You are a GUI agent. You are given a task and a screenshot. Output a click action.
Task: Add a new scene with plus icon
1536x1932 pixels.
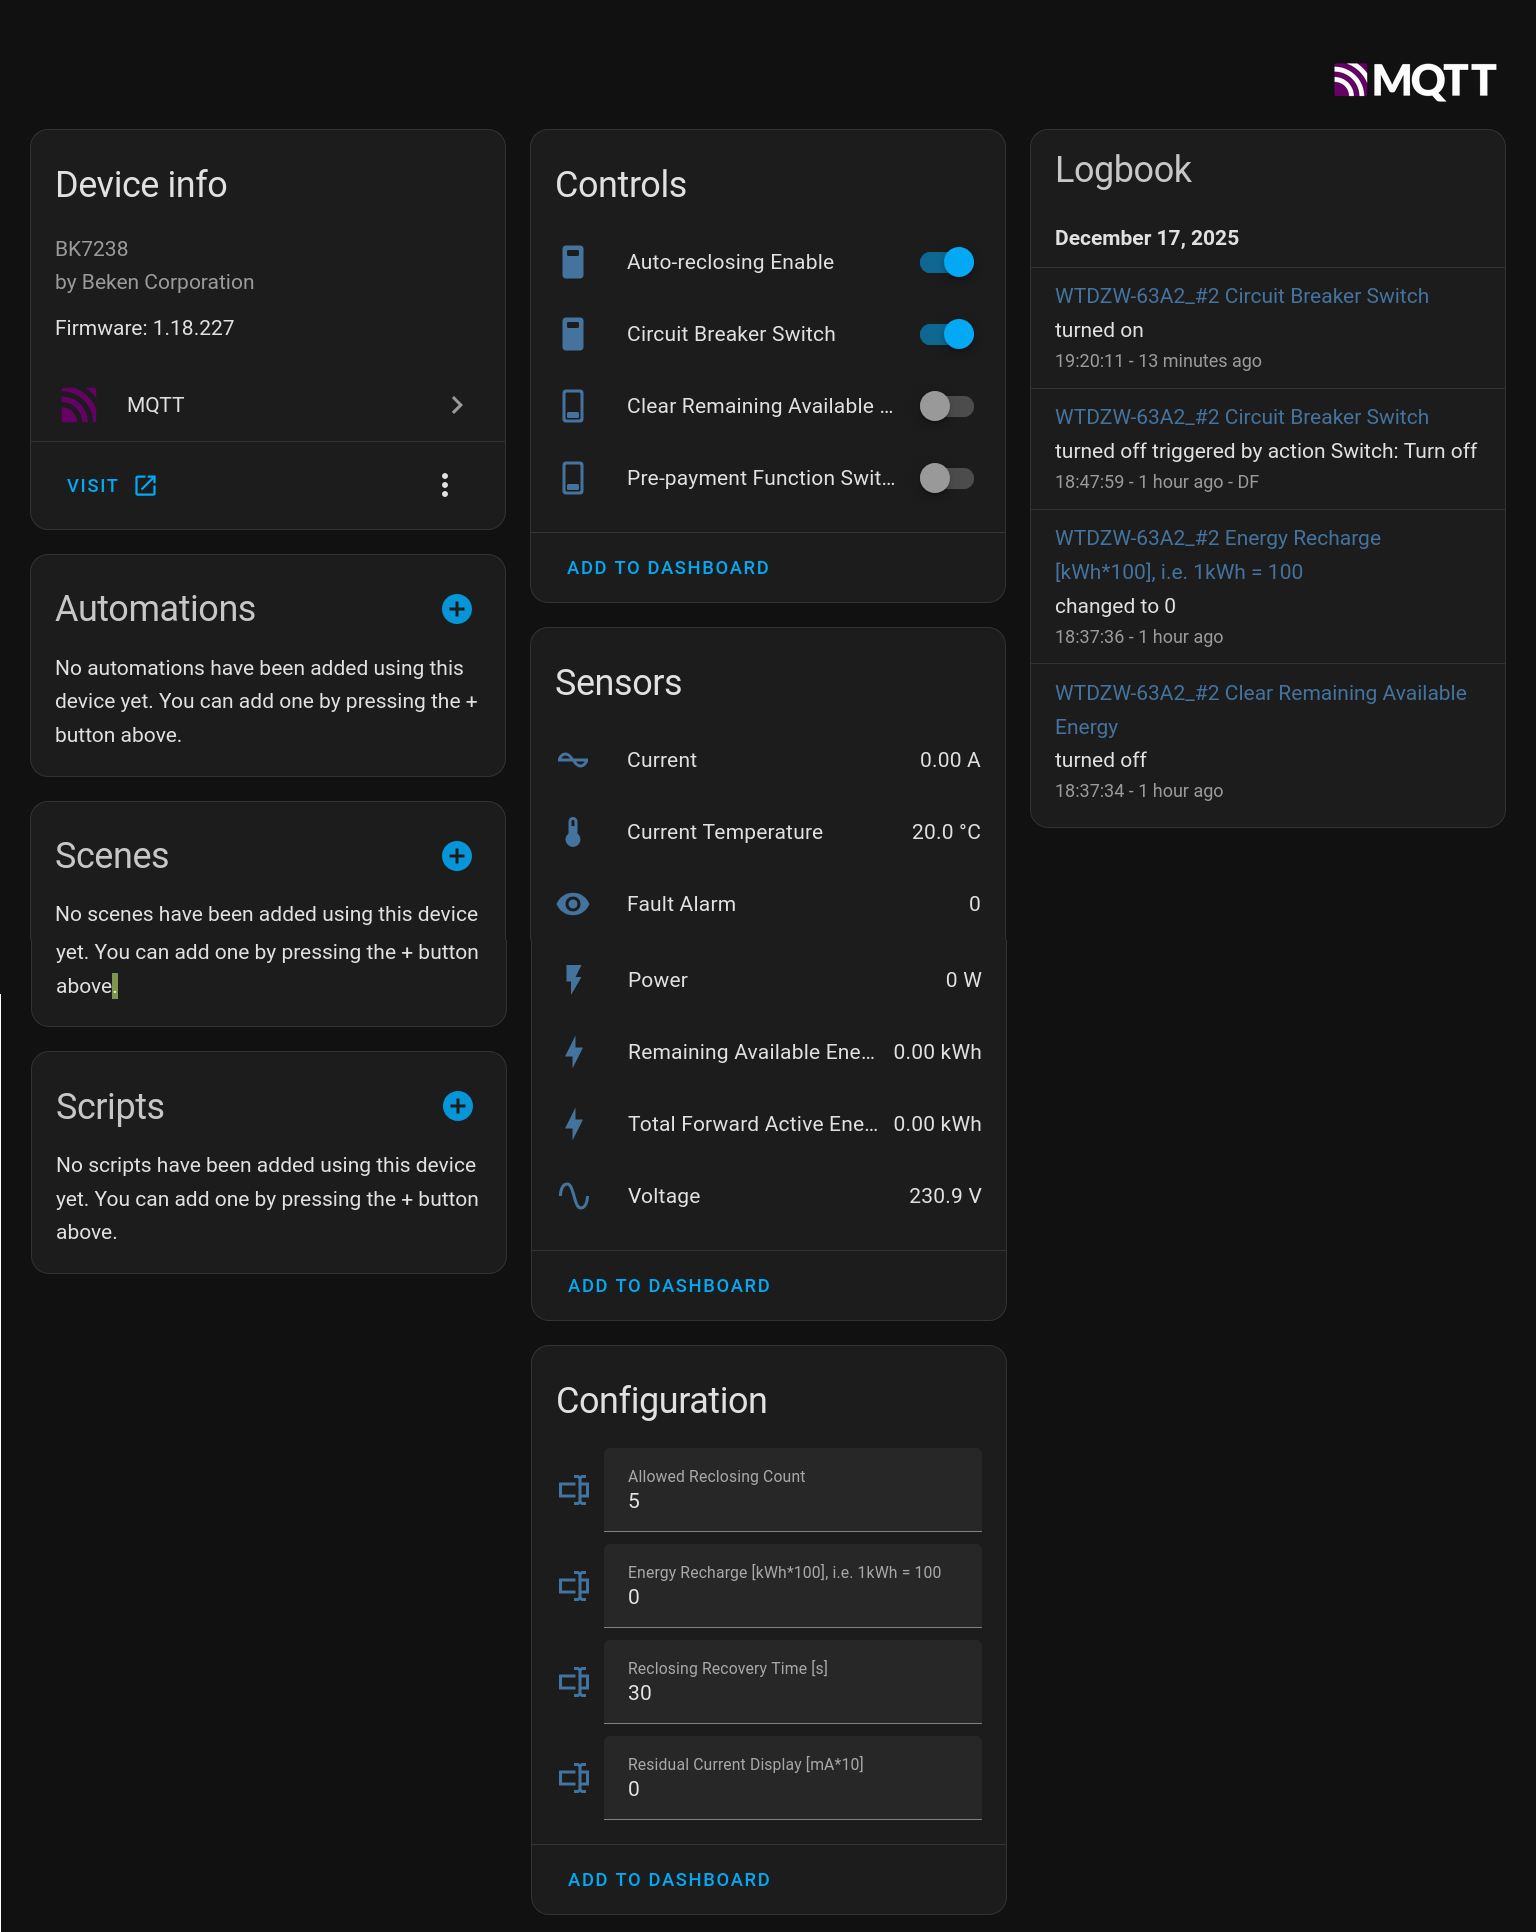457,856
